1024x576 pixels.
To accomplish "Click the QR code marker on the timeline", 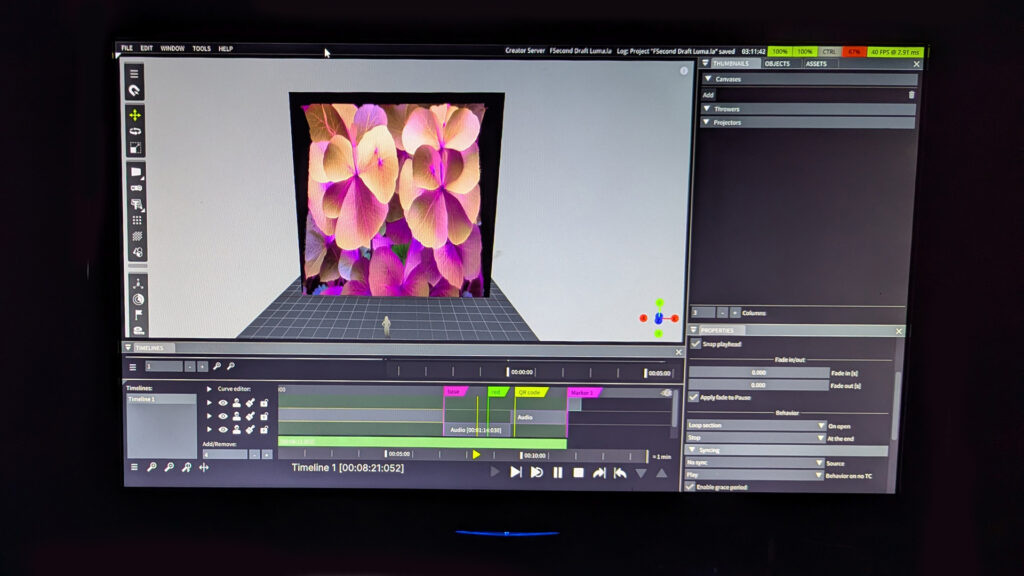I will [x=530, y=392].
